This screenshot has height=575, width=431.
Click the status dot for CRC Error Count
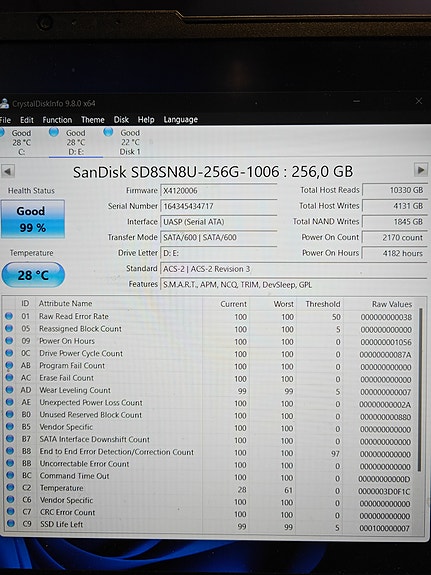click(11, 511)
